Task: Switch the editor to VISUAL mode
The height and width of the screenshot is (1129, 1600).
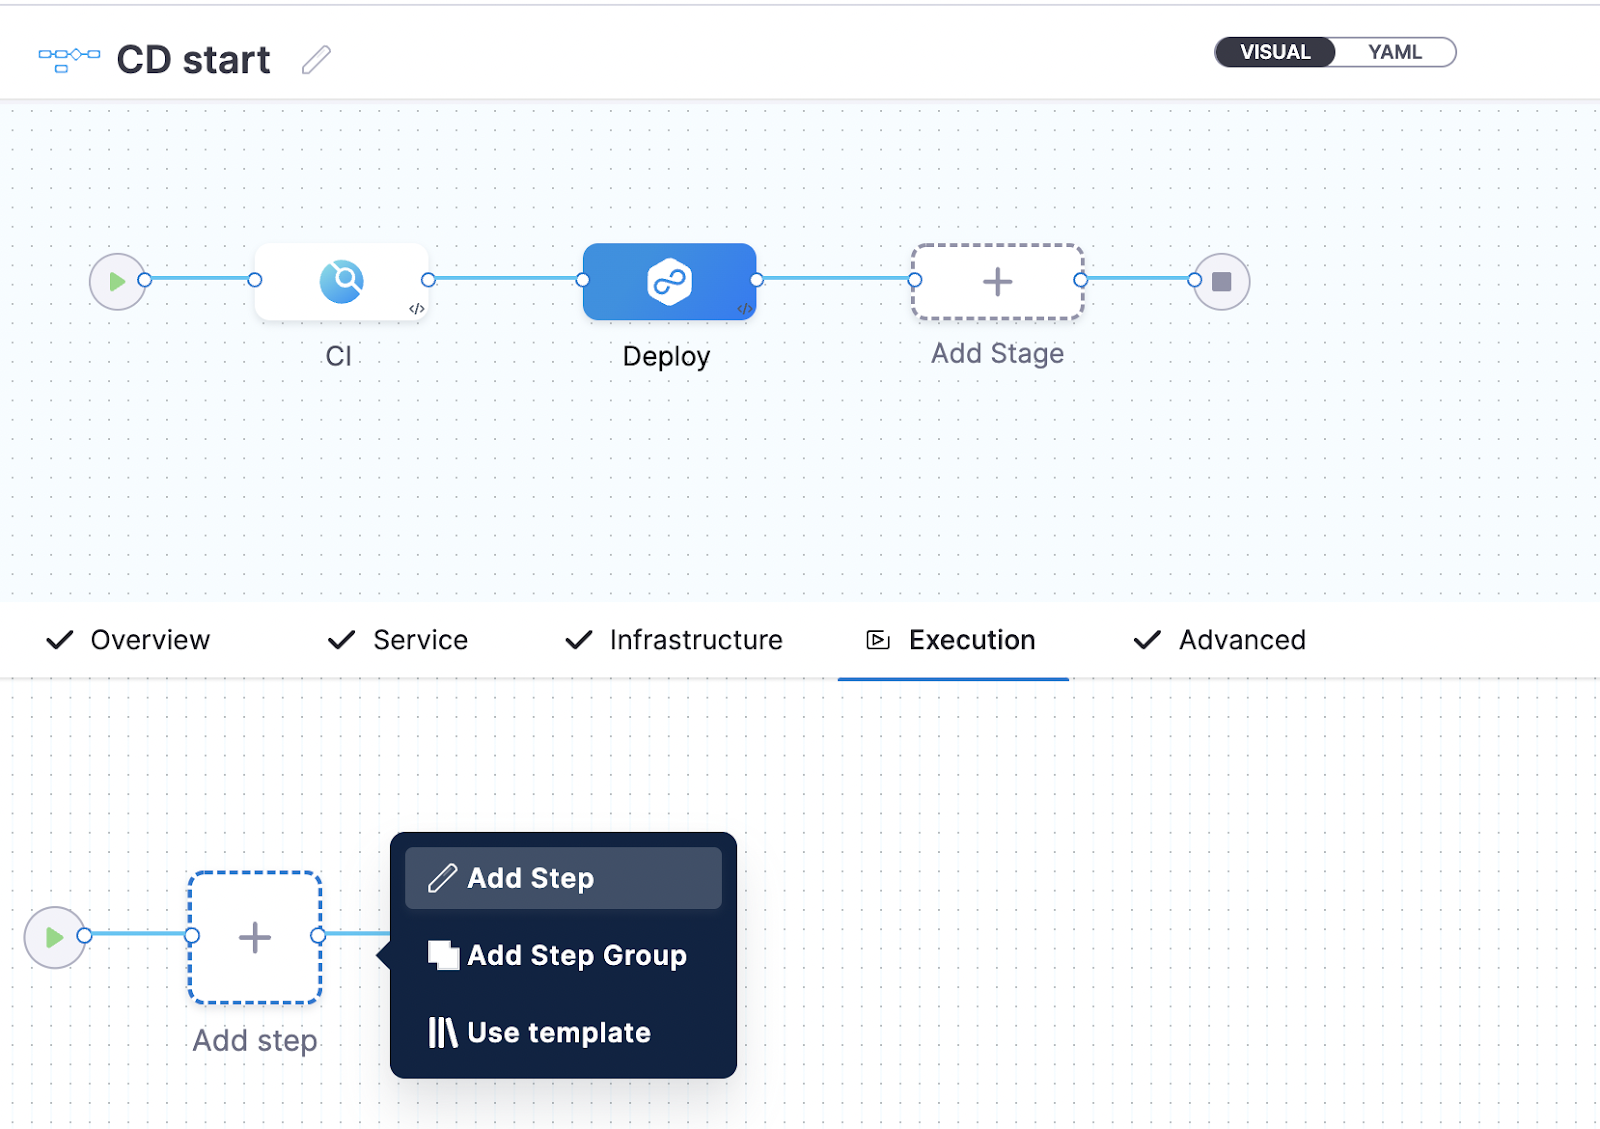Action: click(x=1274, y=51)
